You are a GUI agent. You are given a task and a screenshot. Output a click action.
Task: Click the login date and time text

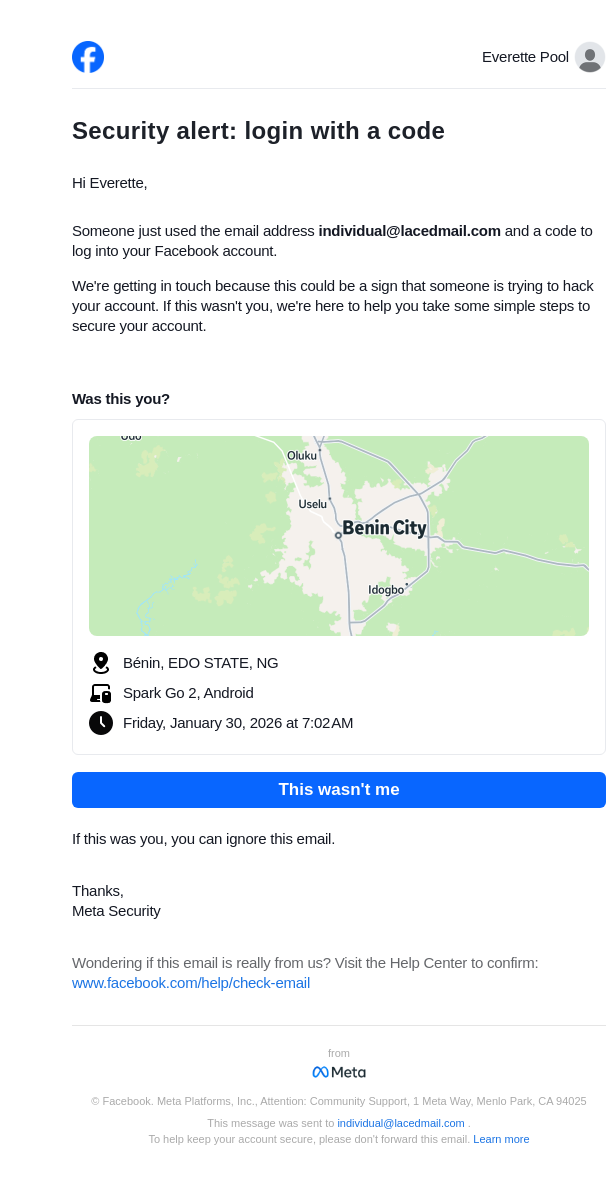[238, 723]
